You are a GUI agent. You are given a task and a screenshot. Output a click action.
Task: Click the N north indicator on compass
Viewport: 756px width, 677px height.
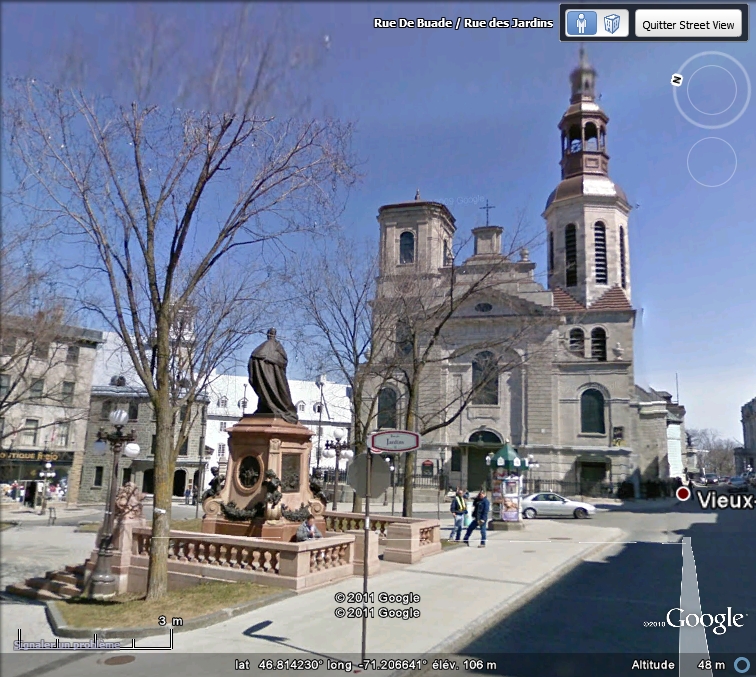[x=677, y=80]
